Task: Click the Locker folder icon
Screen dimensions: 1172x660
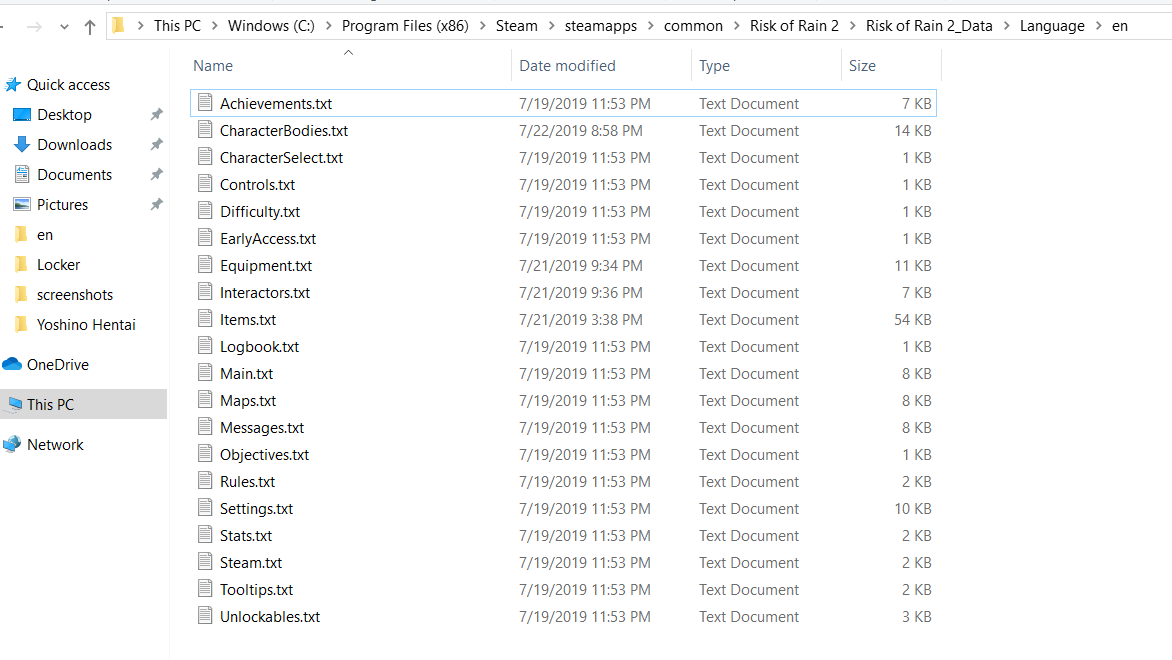Action: [22, 265]
